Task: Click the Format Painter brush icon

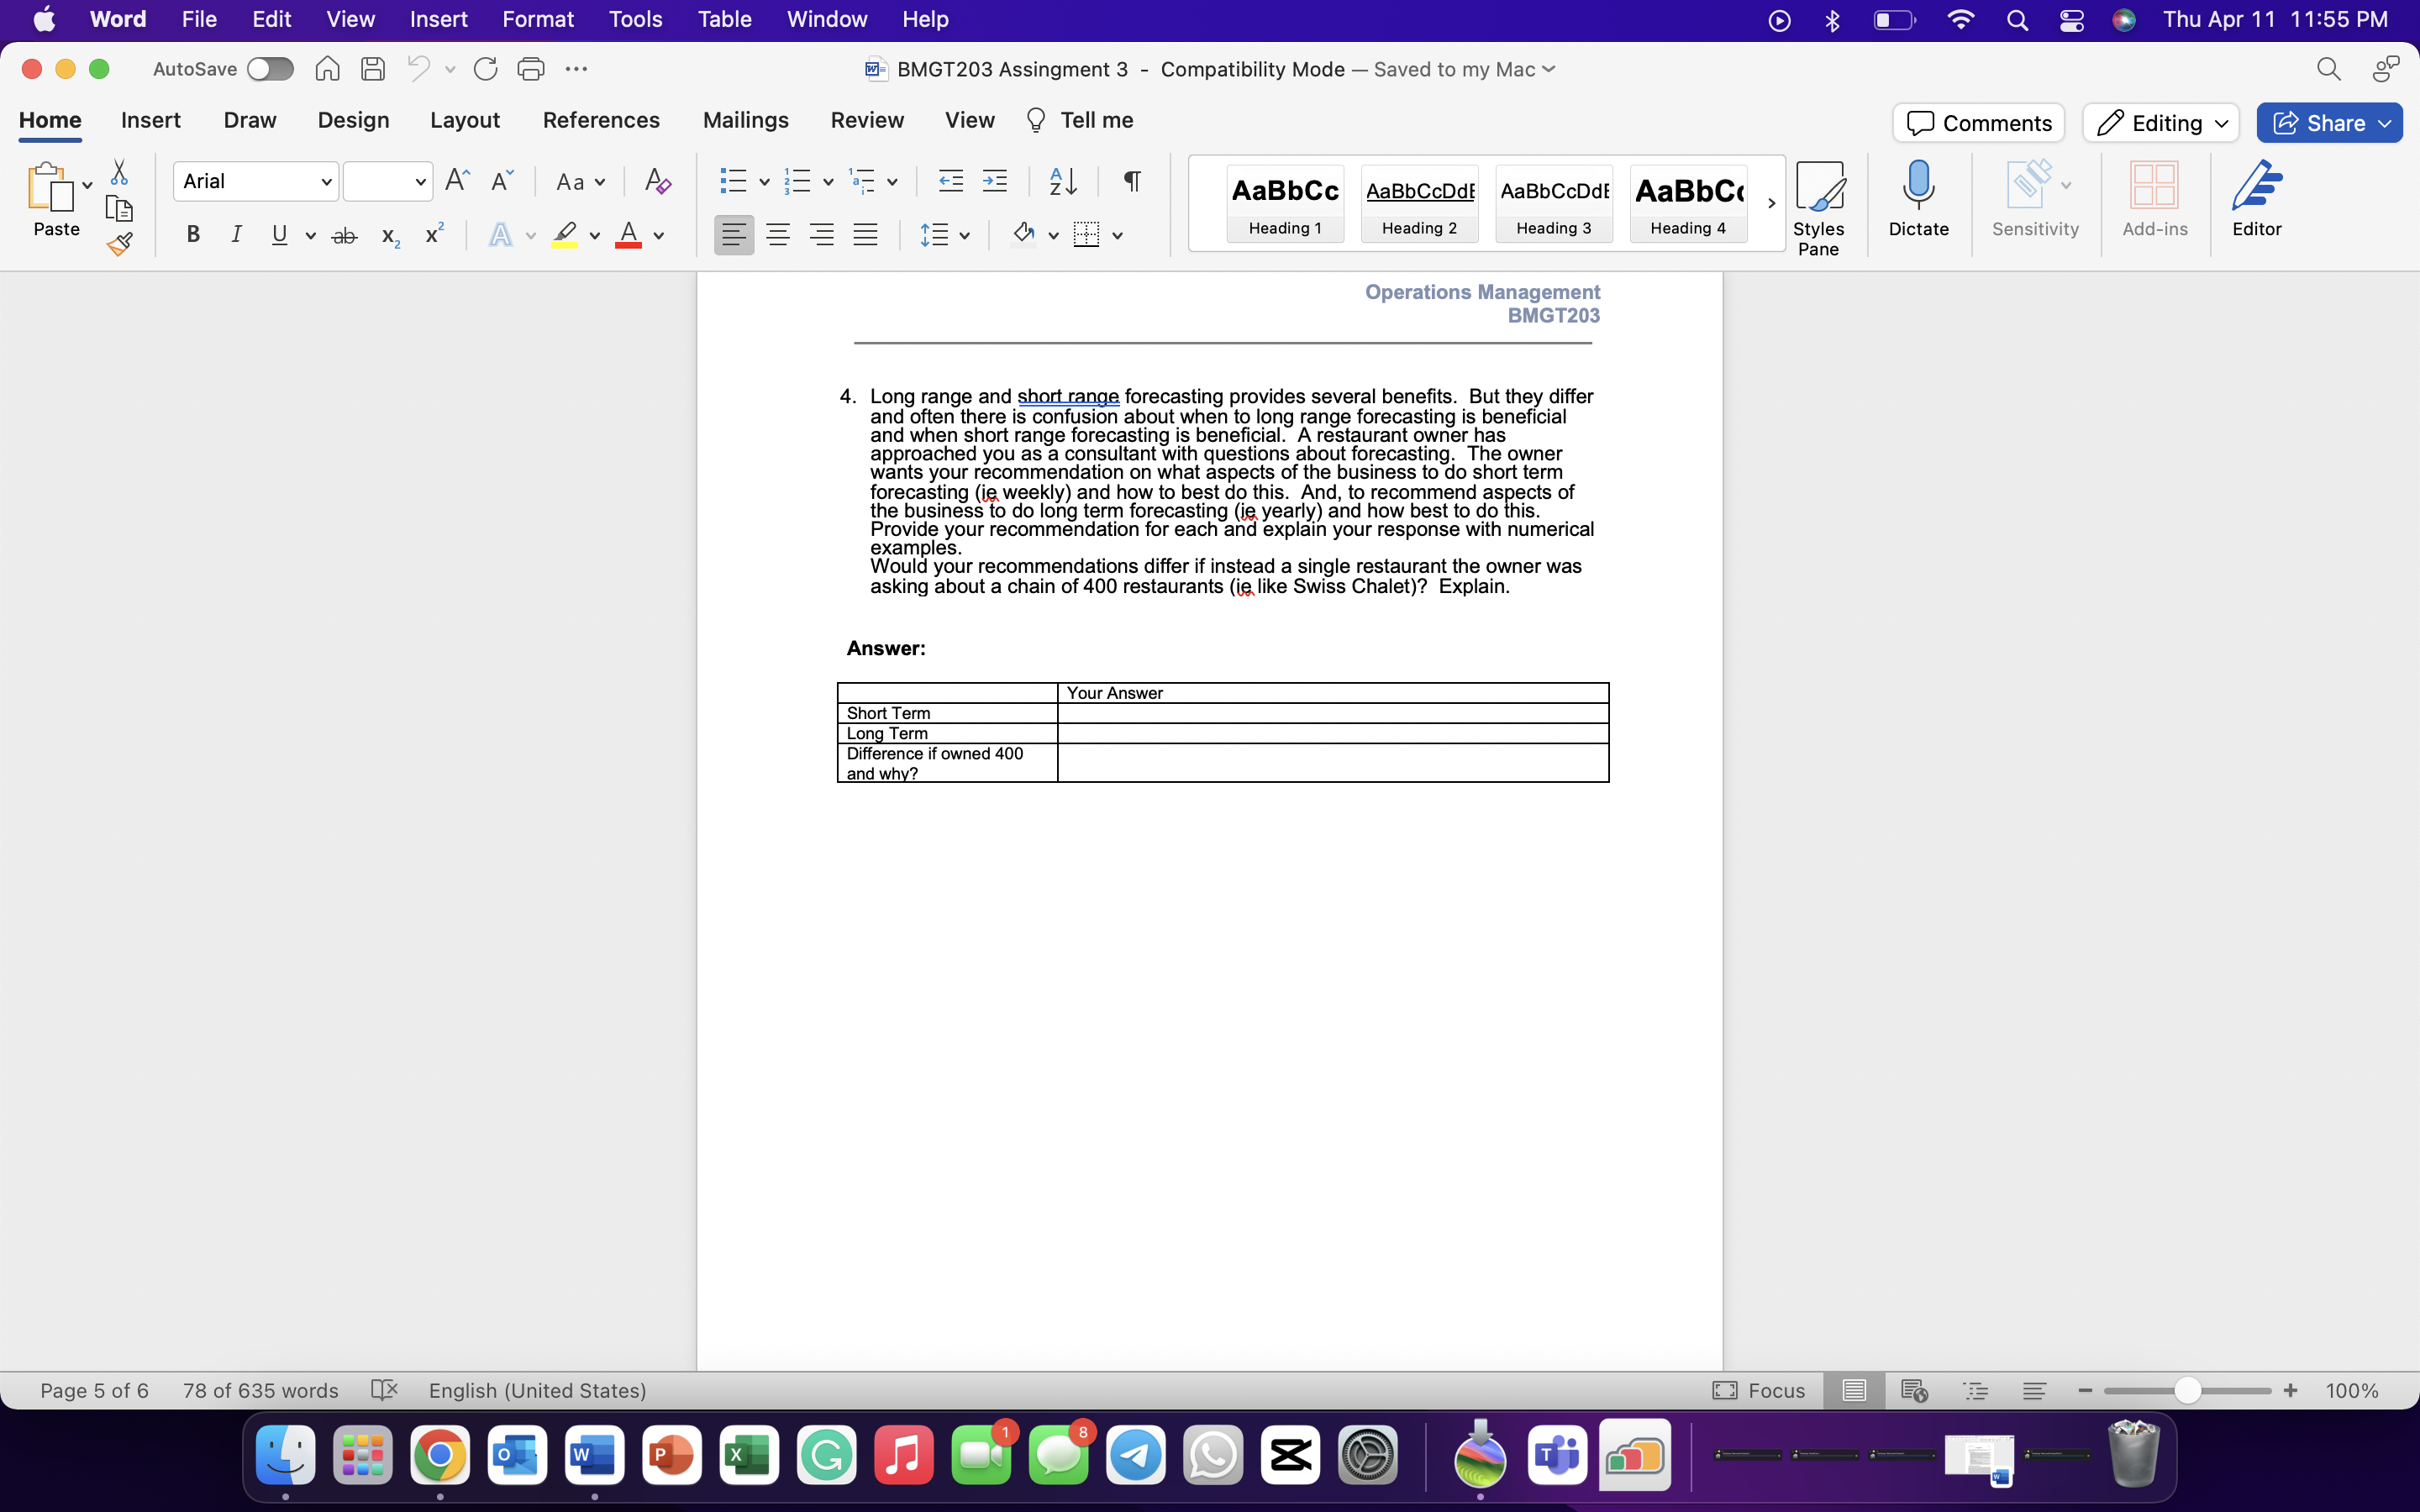Action: [119, 244]
